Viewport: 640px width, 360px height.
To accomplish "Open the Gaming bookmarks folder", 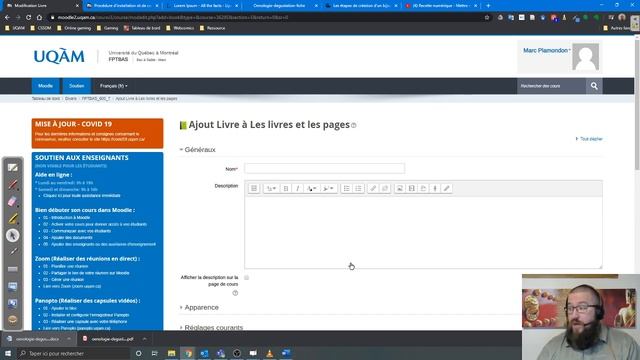I will coord(107,28).
